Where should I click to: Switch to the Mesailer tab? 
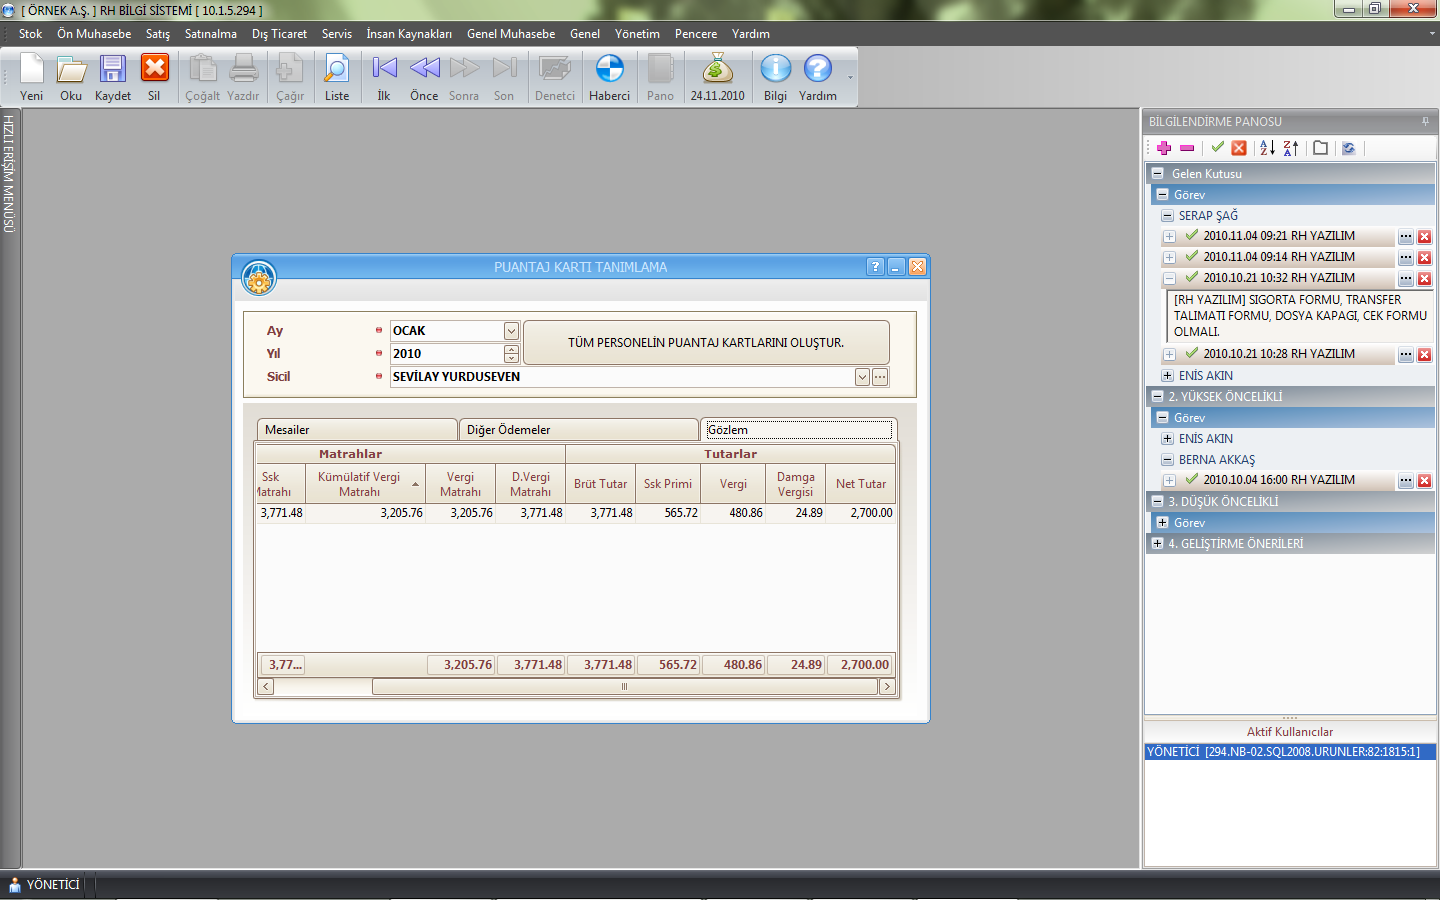(x=356, y=430)
